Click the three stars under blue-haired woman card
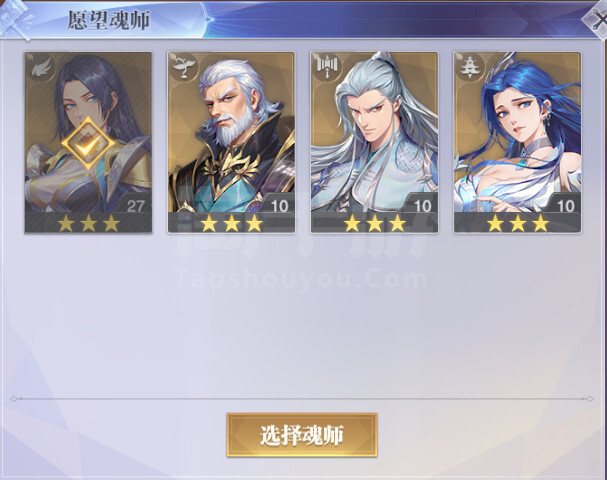This screenshot has width=607, height=480. coord(518,223)
